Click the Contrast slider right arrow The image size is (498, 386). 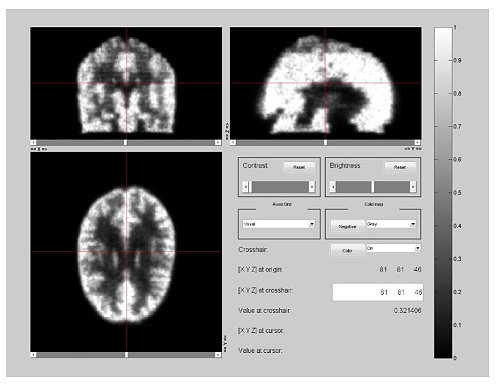point(312,187)
